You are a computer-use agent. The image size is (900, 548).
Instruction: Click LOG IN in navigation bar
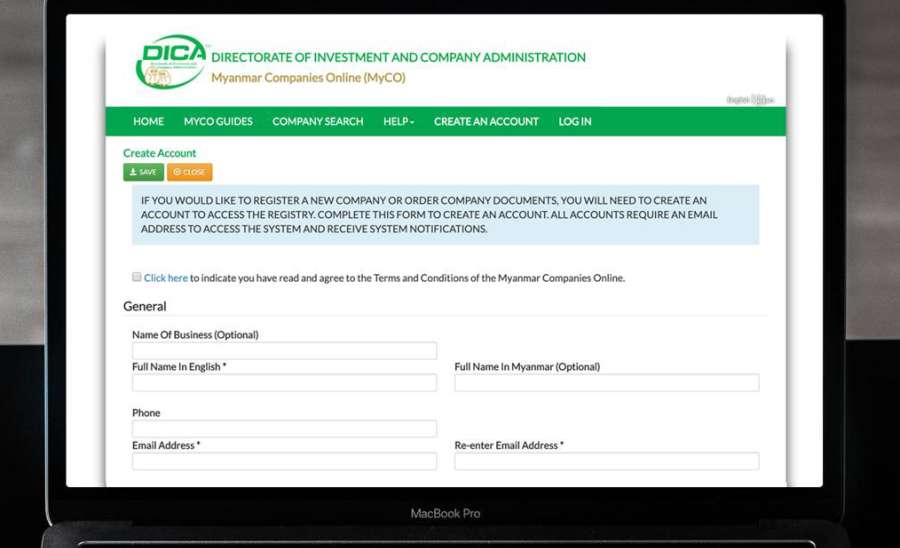click(x=575, y=121)
